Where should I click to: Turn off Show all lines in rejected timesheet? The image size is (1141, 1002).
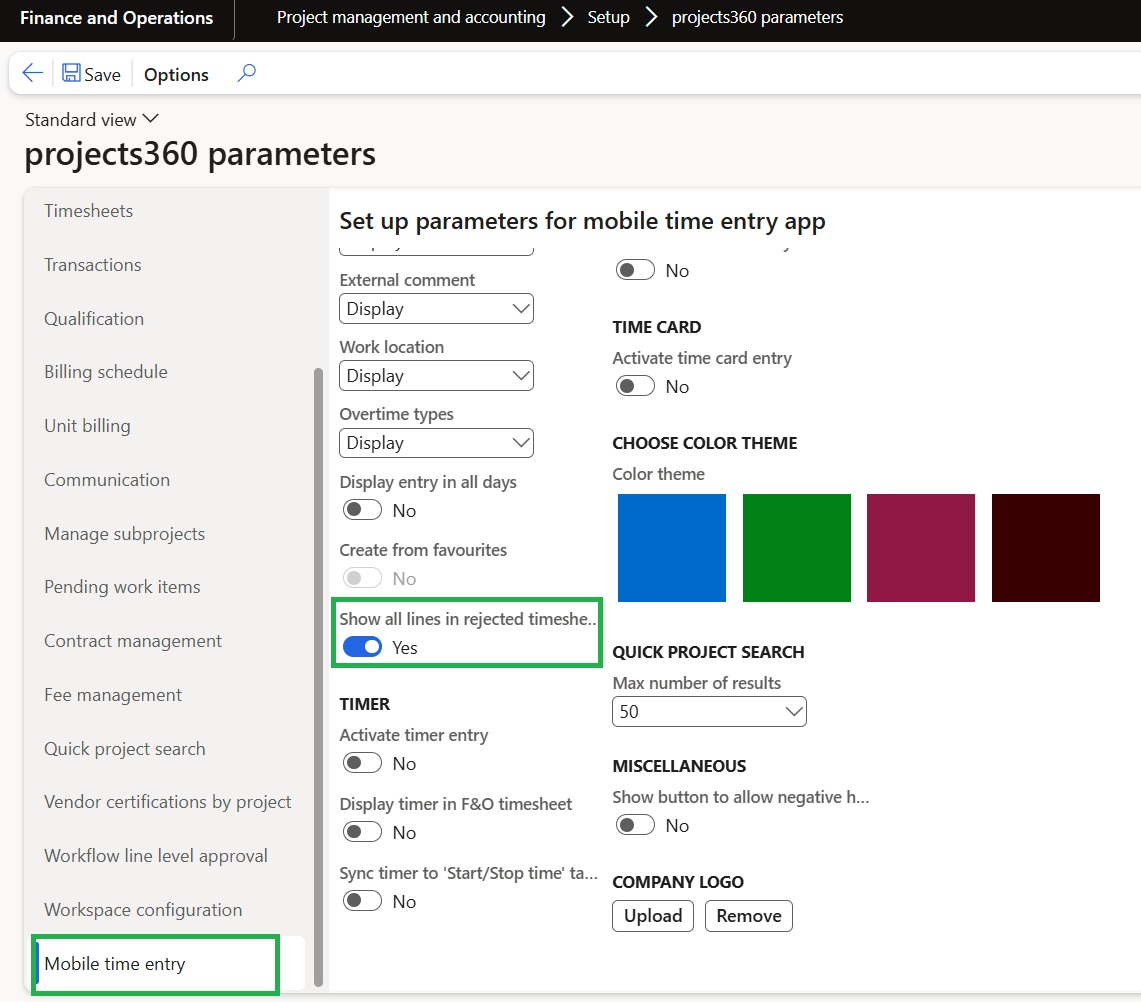tap(363, 647)
